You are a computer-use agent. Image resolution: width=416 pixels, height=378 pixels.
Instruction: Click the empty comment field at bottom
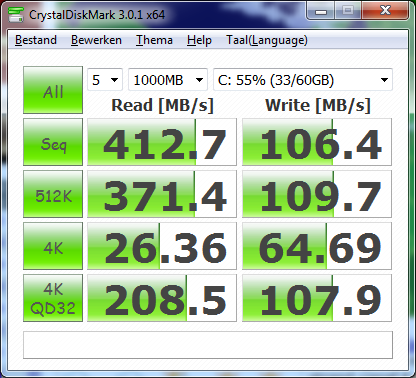pyautogui.click(x=208, y=345)
